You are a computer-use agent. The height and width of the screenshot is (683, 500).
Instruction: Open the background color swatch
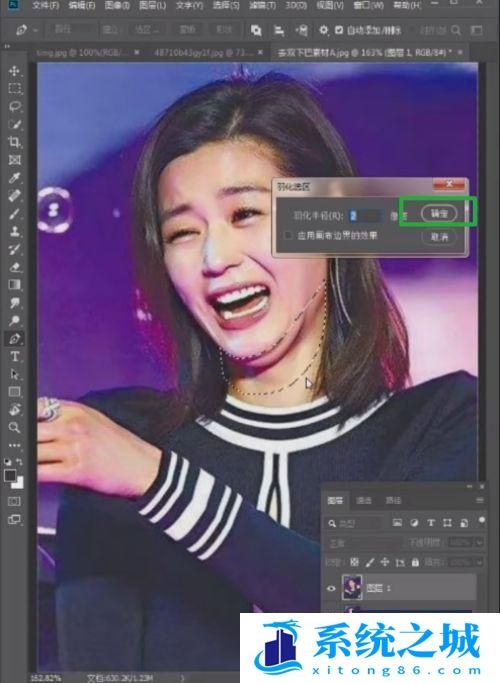point(18,483)
